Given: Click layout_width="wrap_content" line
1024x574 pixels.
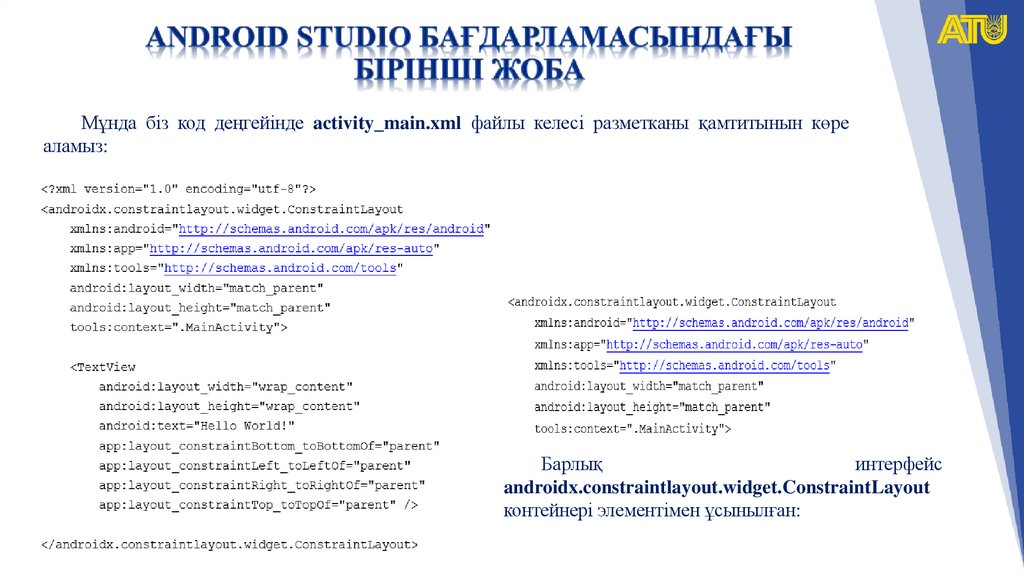Looking at the screenshot, I should pos(225,387).
